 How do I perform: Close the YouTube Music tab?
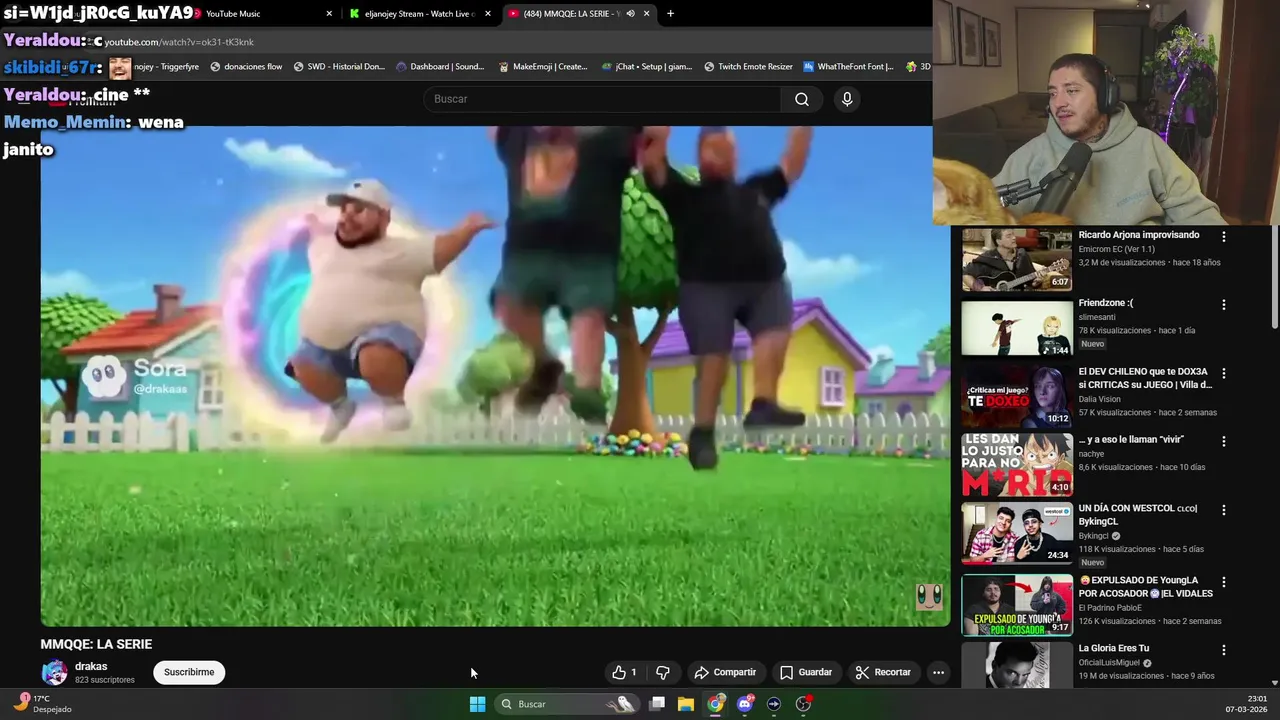coord(329,14)
